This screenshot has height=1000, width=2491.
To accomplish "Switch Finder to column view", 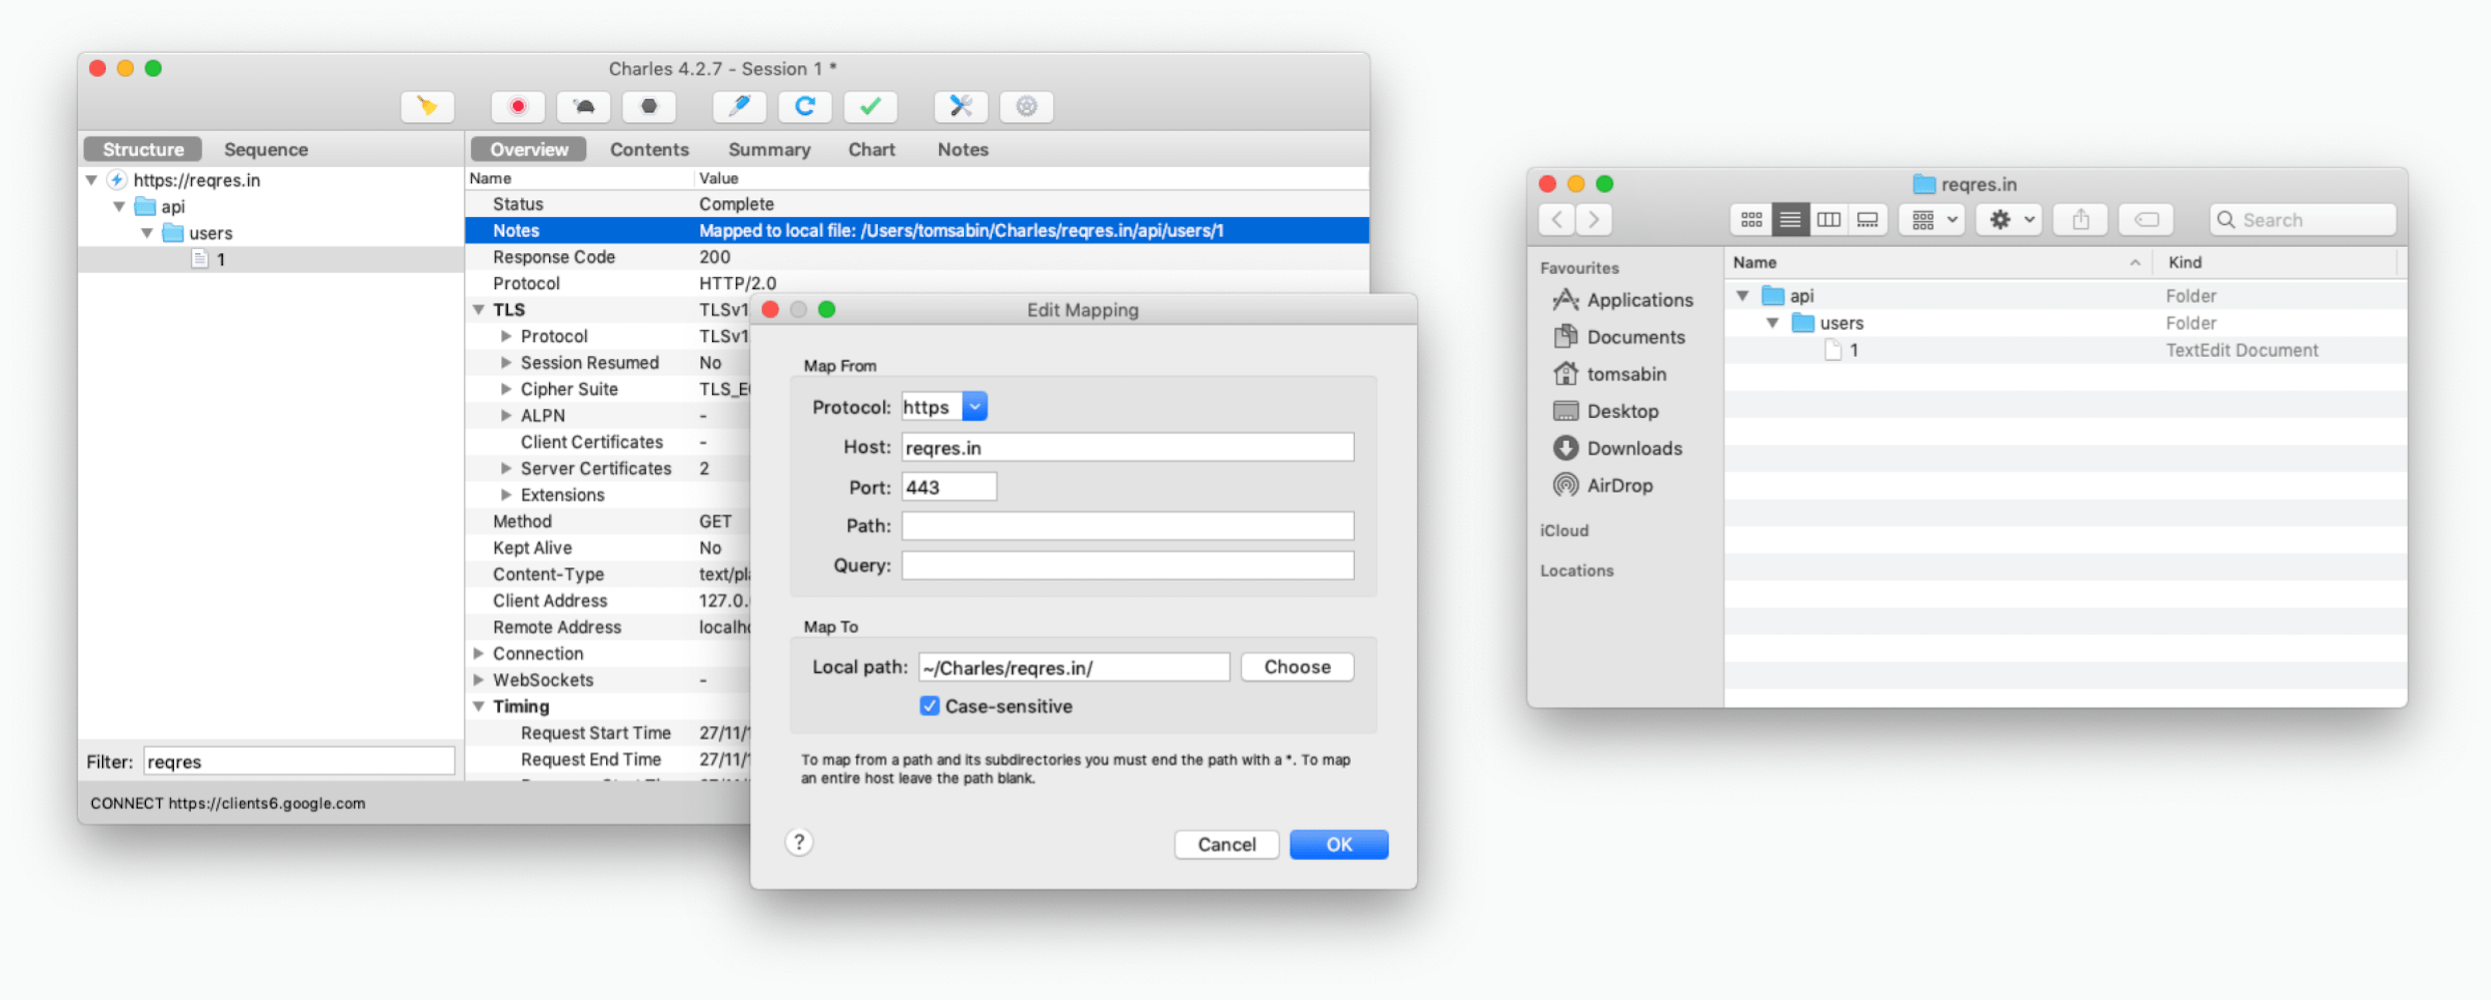I will [1828, 220].
